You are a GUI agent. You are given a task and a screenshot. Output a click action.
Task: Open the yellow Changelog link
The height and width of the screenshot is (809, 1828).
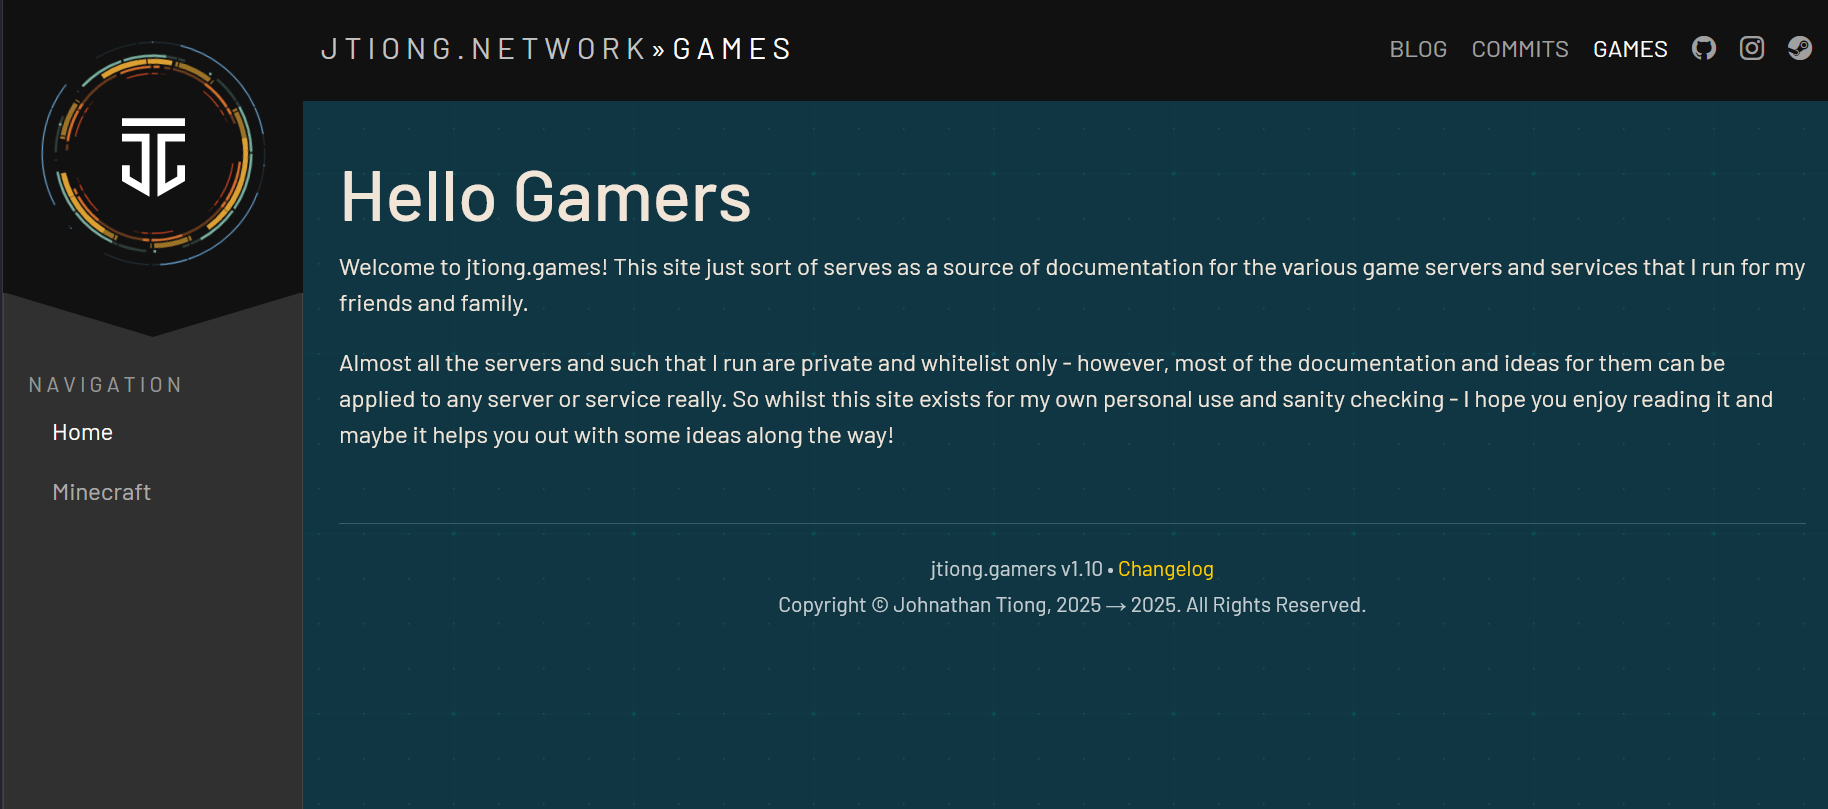pos(1165,569)
